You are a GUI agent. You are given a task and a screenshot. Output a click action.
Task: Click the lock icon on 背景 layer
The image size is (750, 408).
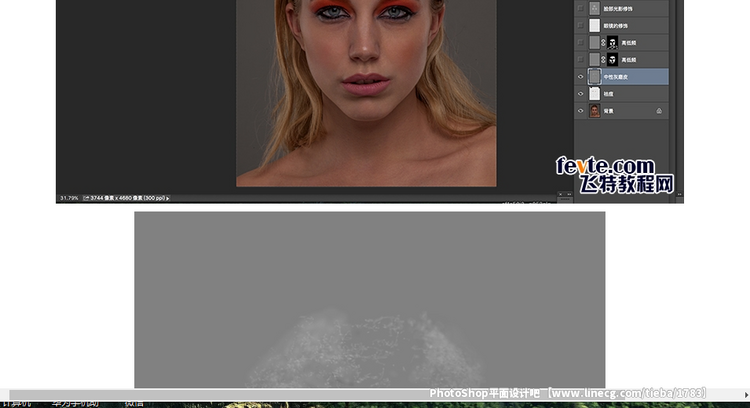pyautogui.click(x=659, y=111)
